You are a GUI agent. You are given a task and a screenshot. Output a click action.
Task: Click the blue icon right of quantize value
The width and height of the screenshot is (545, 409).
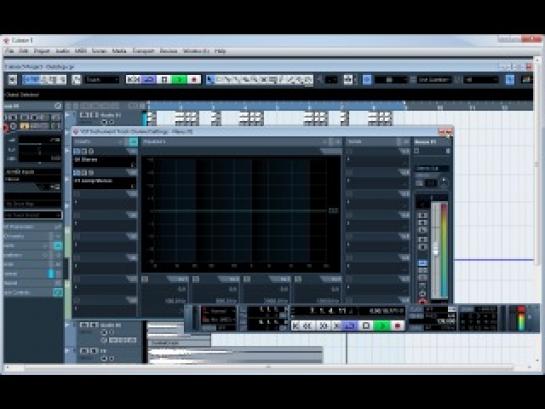(510, 80)
